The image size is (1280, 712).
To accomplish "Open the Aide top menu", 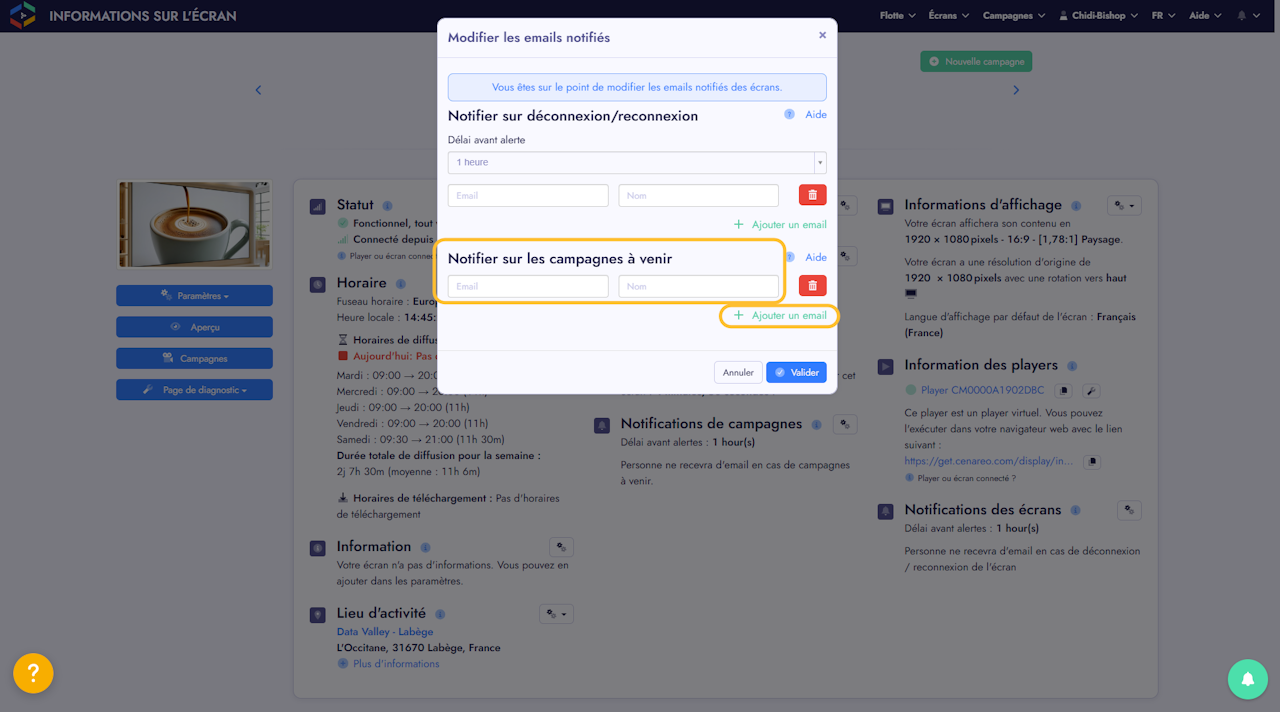I will tap(1205, 16).
